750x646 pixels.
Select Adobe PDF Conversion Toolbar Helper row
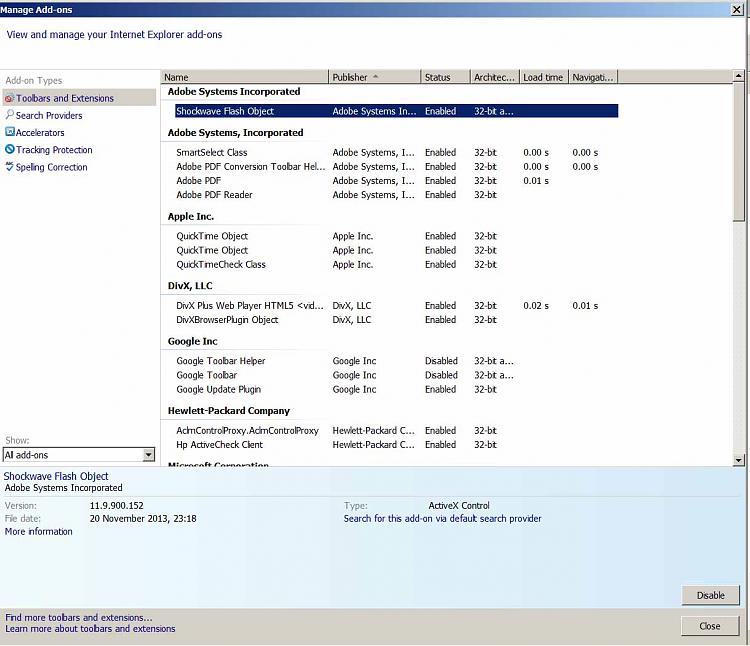coord(397,166)
